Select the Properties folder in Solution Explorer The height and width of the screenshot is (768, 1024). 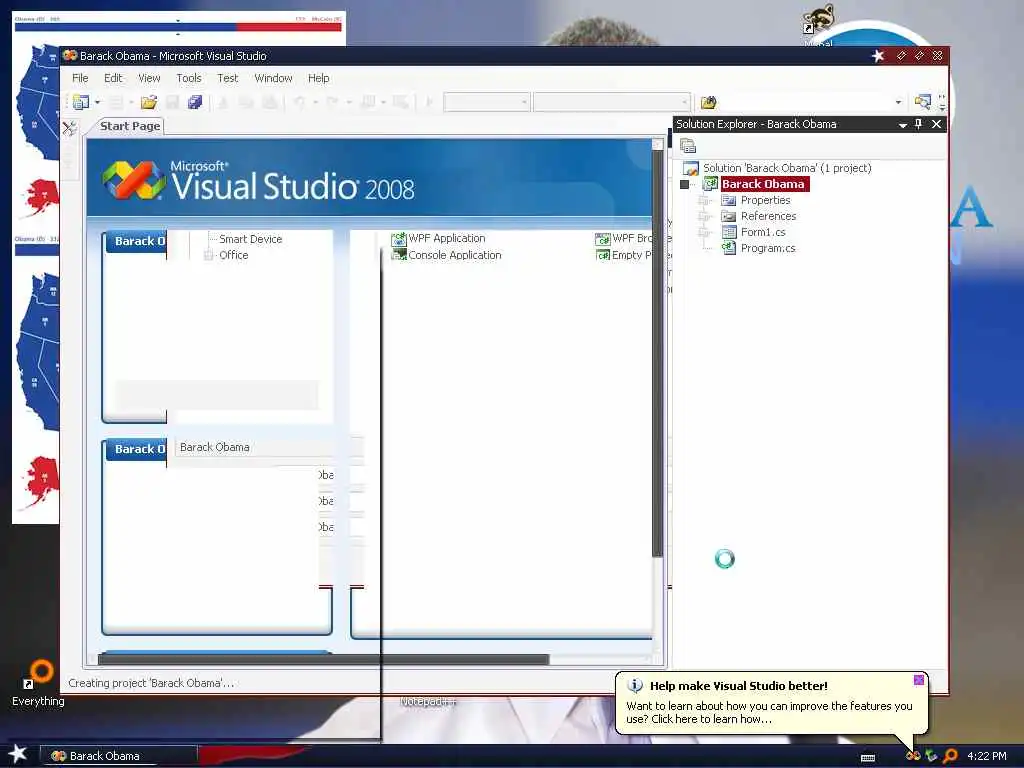click(x=765, y=200)
